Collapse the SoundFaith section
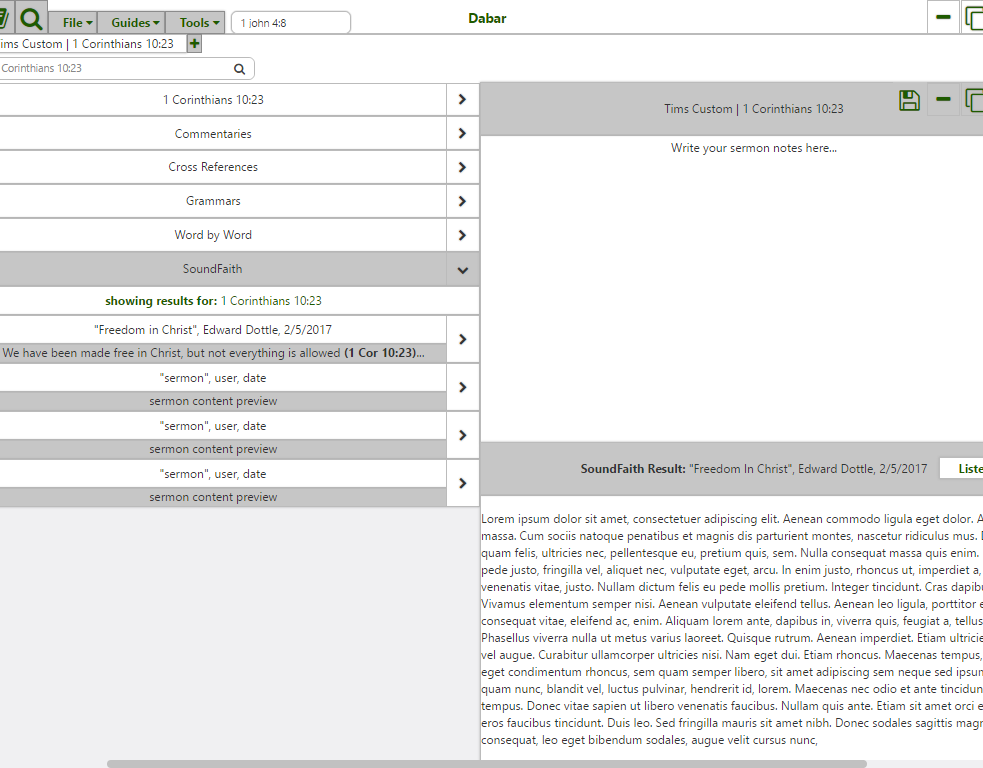983x768 pixels. 463,270
